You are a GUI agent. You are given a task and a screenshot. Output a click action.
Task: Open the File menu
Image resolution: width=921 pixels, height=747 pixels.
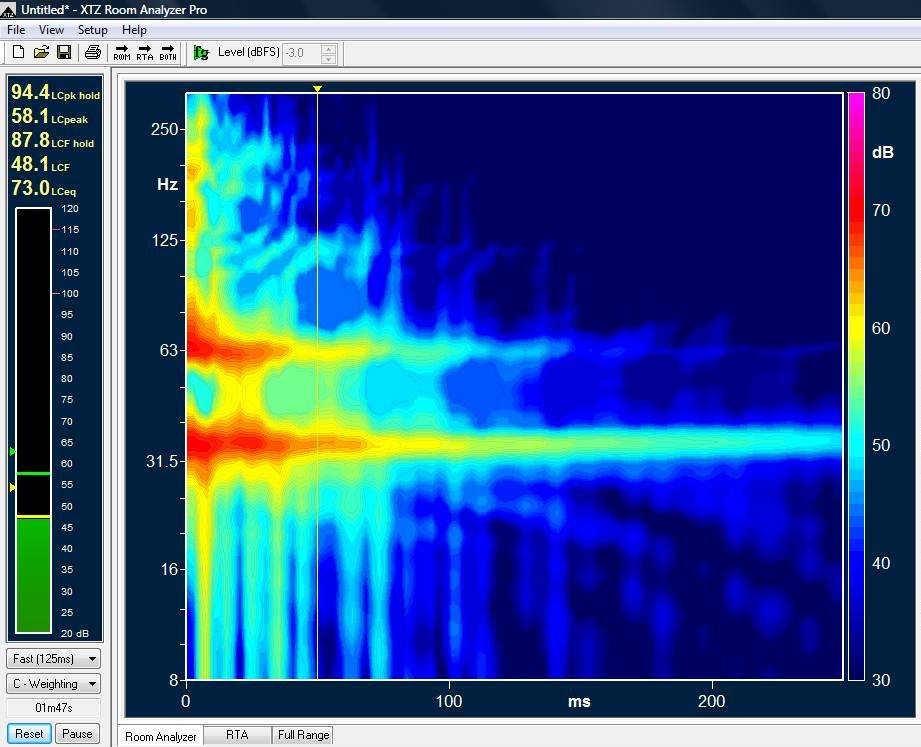point(16,30)
